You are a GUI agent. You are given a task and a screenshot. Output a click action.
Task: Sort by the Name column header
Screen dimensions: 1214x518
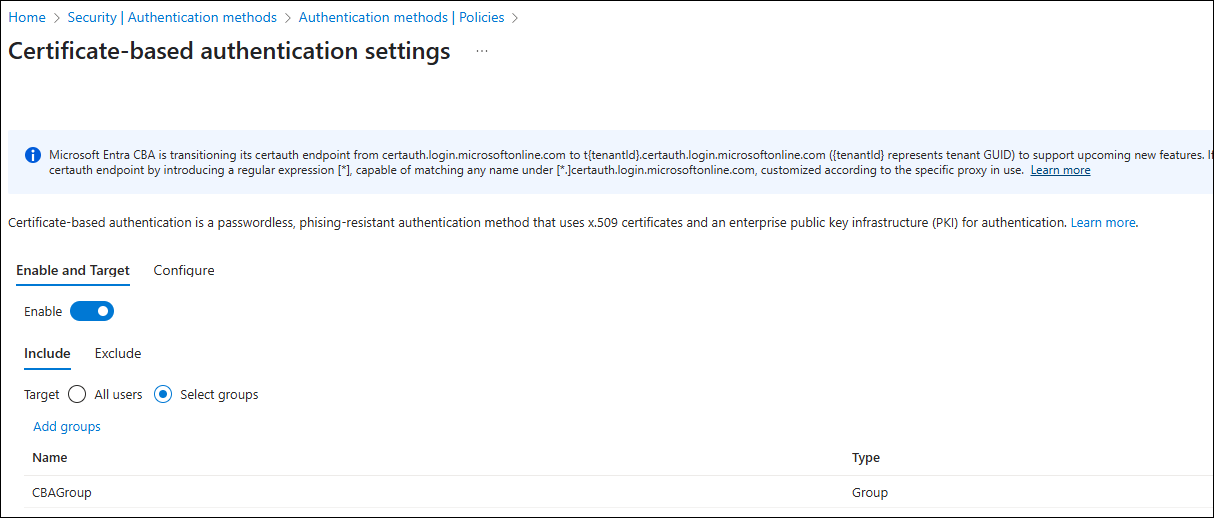[50, 458]
